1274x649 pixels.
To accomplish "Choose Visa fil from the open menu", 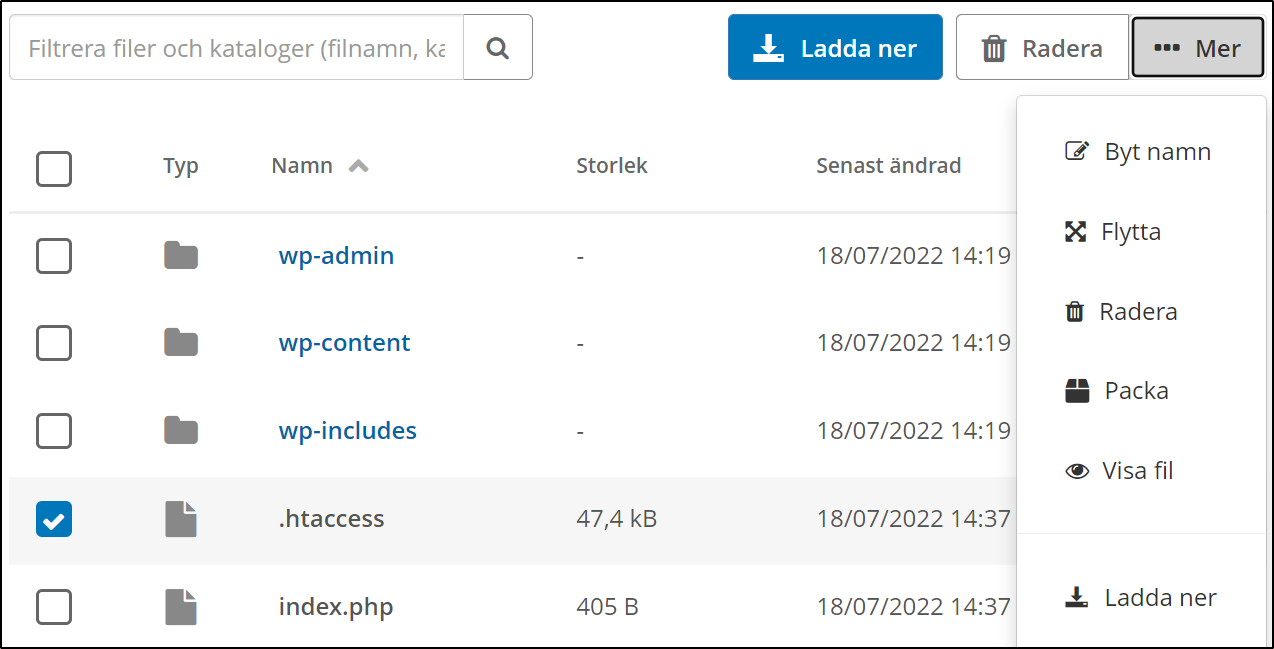I will click(1138, 470).
